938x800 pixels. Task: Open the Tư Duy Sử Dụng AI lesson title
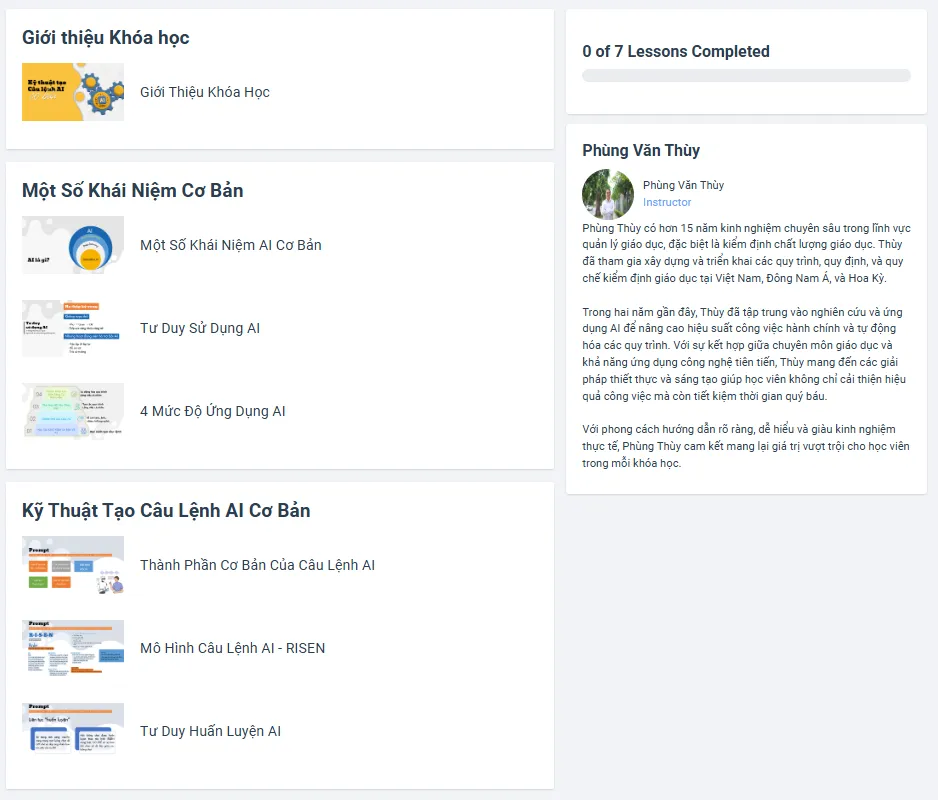tap(200, 328)
